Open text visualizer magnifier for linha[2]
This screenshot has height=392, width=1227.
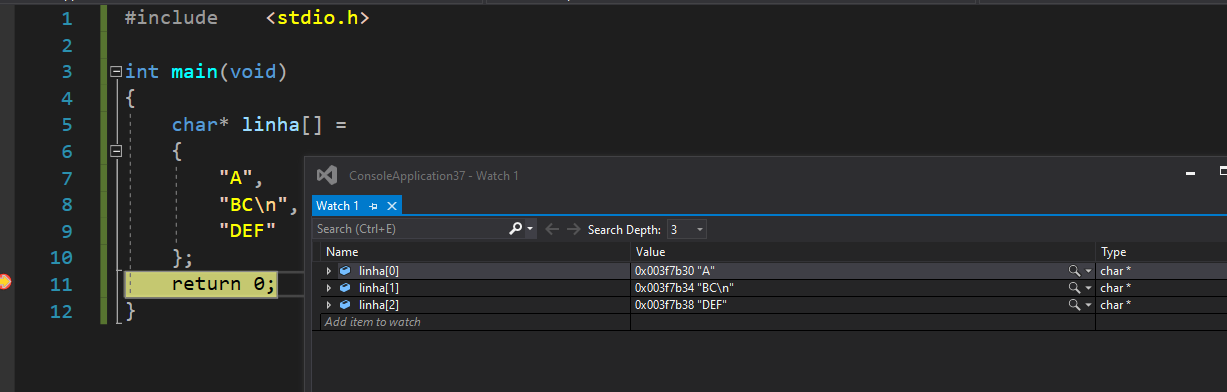tap(1074, 305)
